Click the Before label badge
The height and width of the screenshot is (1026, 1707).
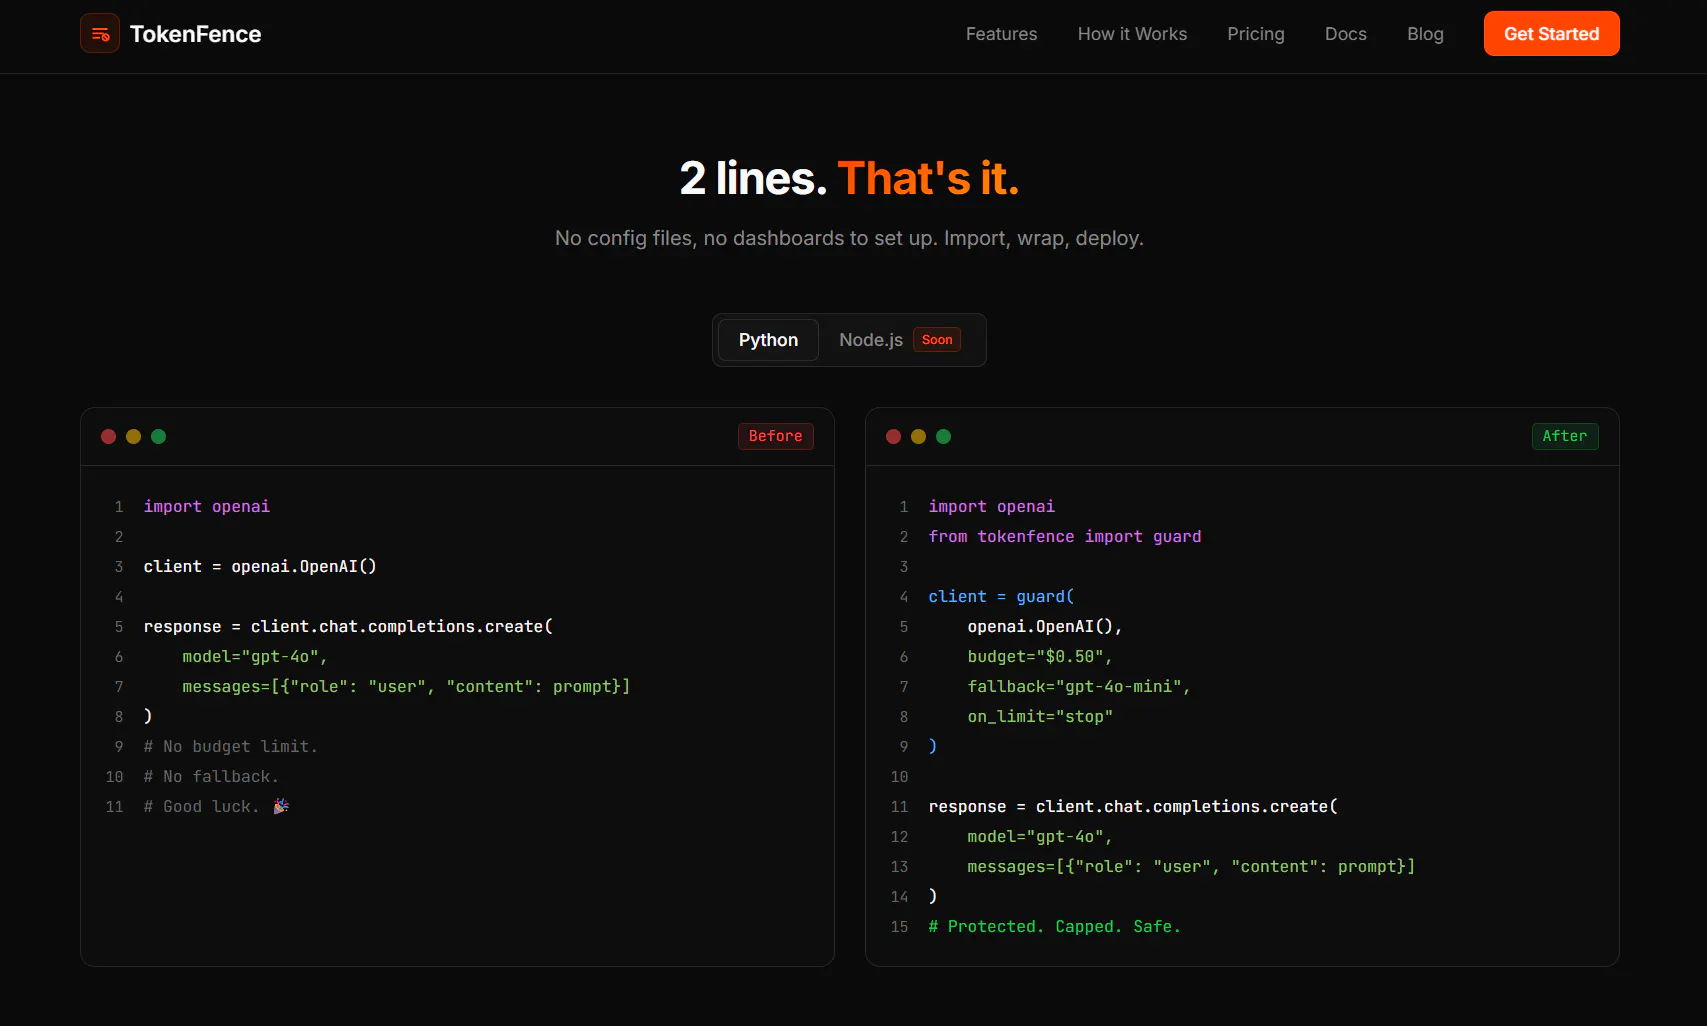click(x=776, y=436)
